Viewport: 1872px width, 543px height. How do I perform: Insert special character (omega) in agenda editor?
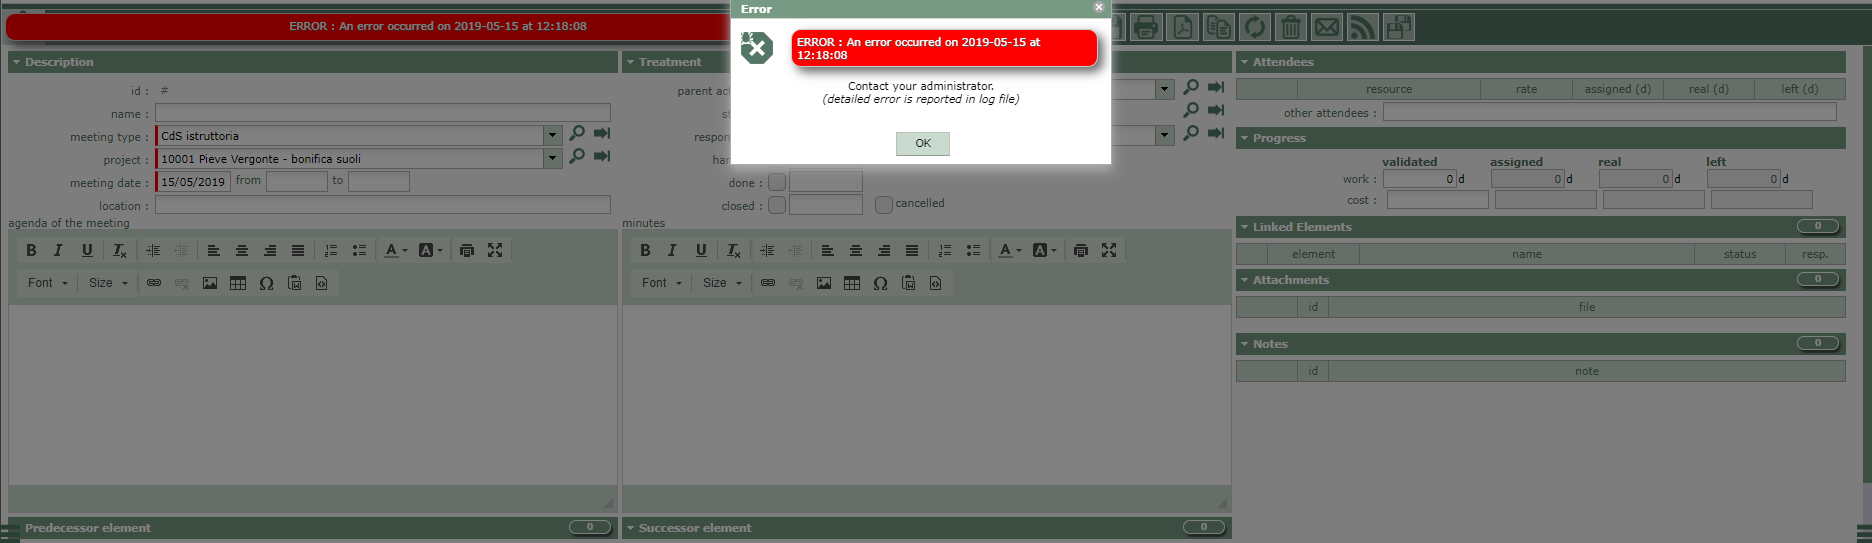(x=266, y=283)
